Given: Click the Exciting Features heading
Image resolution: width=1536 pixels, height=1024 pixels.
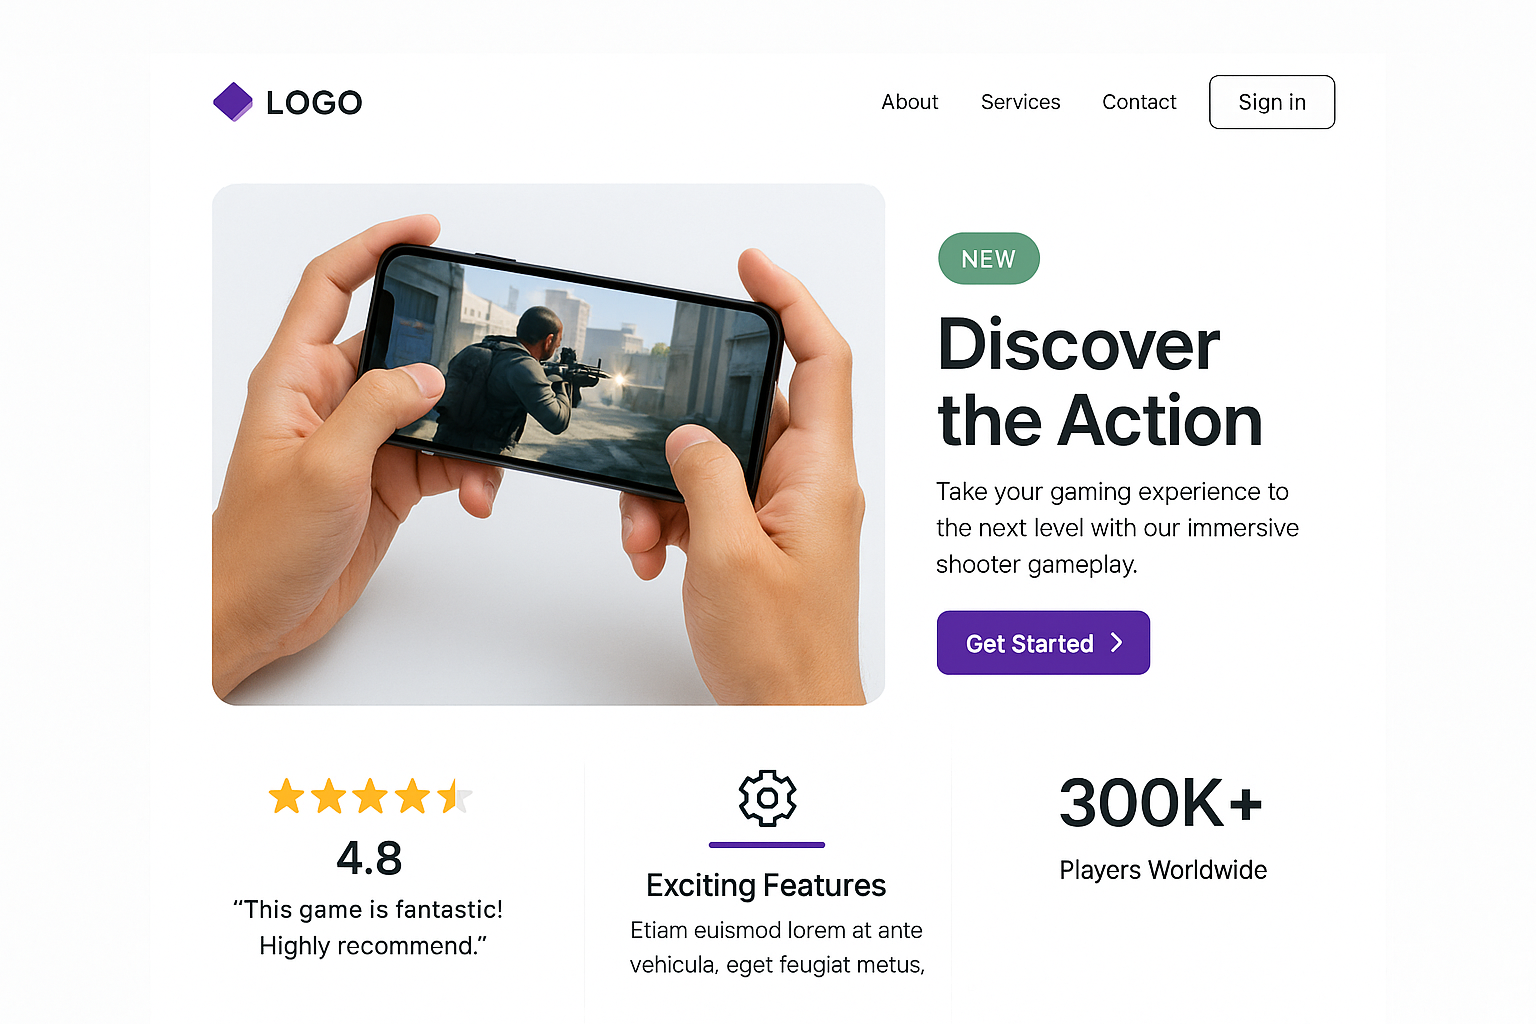Looking at the screenshot, I should [x=766, y=885].
